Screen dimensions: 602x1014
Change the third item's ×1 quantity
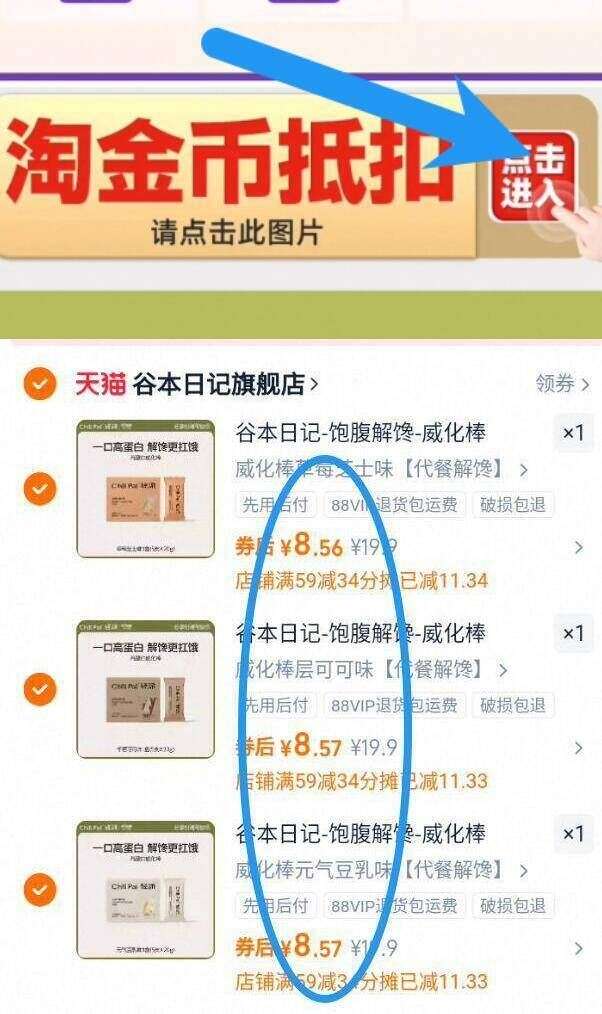[x=574, y=834]
